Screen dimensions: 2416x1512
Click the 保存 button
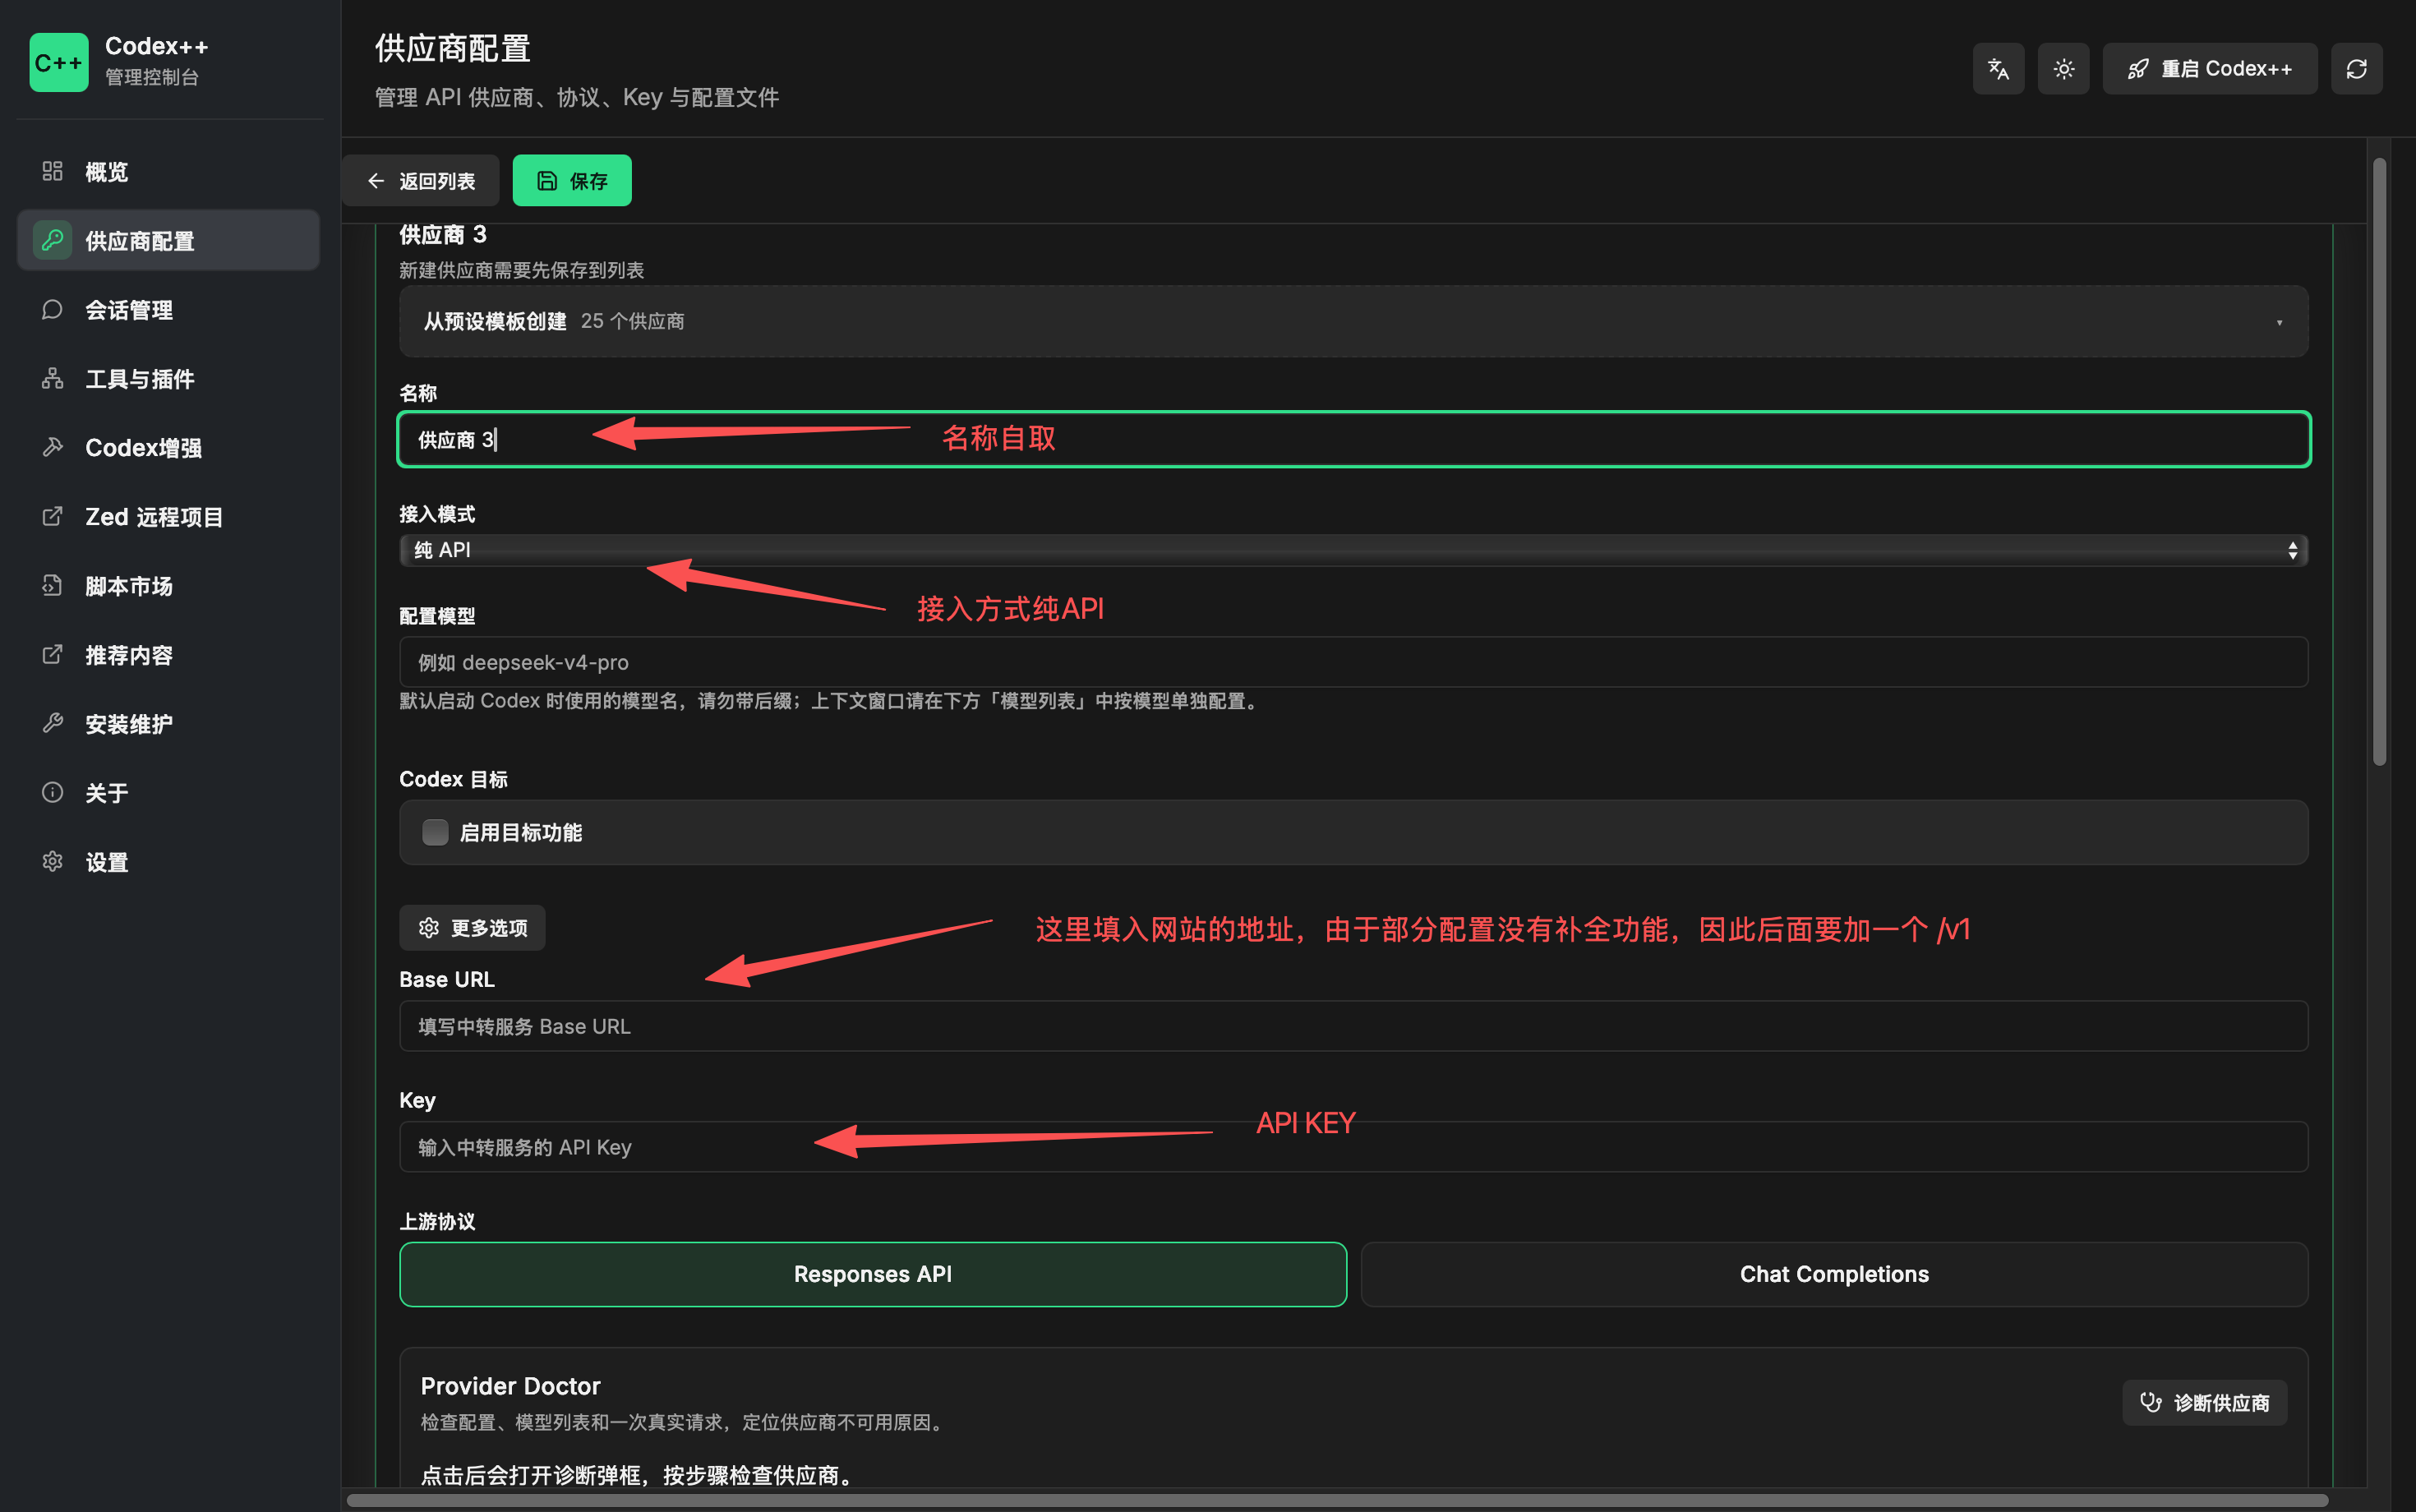(x=572, y=180)
